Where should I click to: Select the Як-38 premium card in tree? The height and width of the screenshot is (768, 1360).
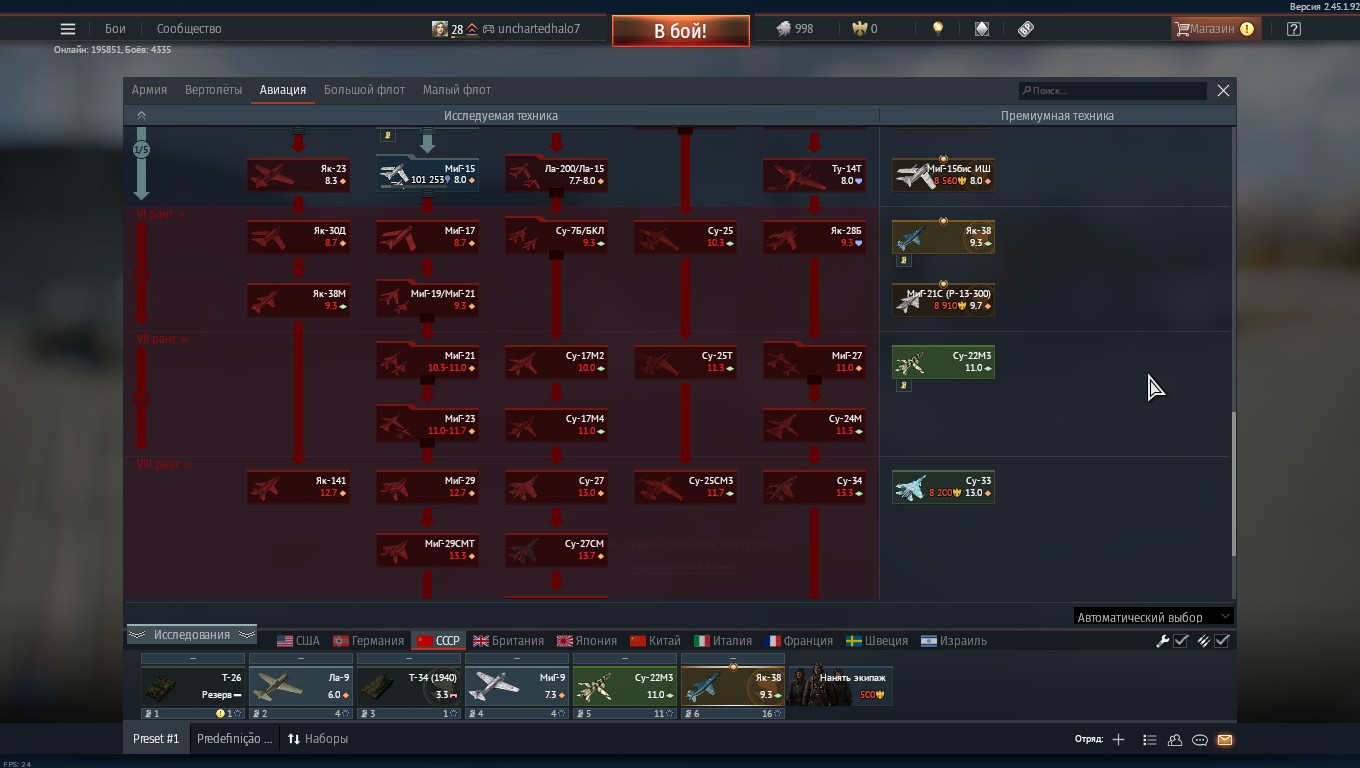click(x=943, y=237)
